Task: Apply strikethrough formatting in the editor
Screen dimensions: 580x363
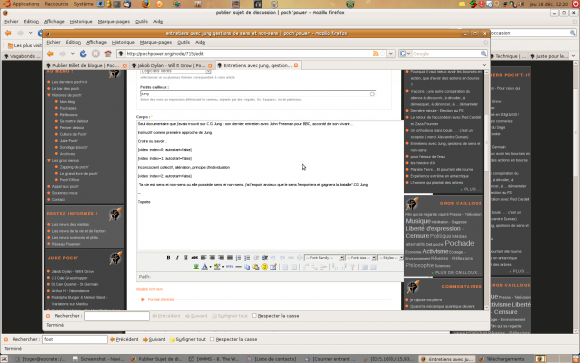Action: (195, 258)
